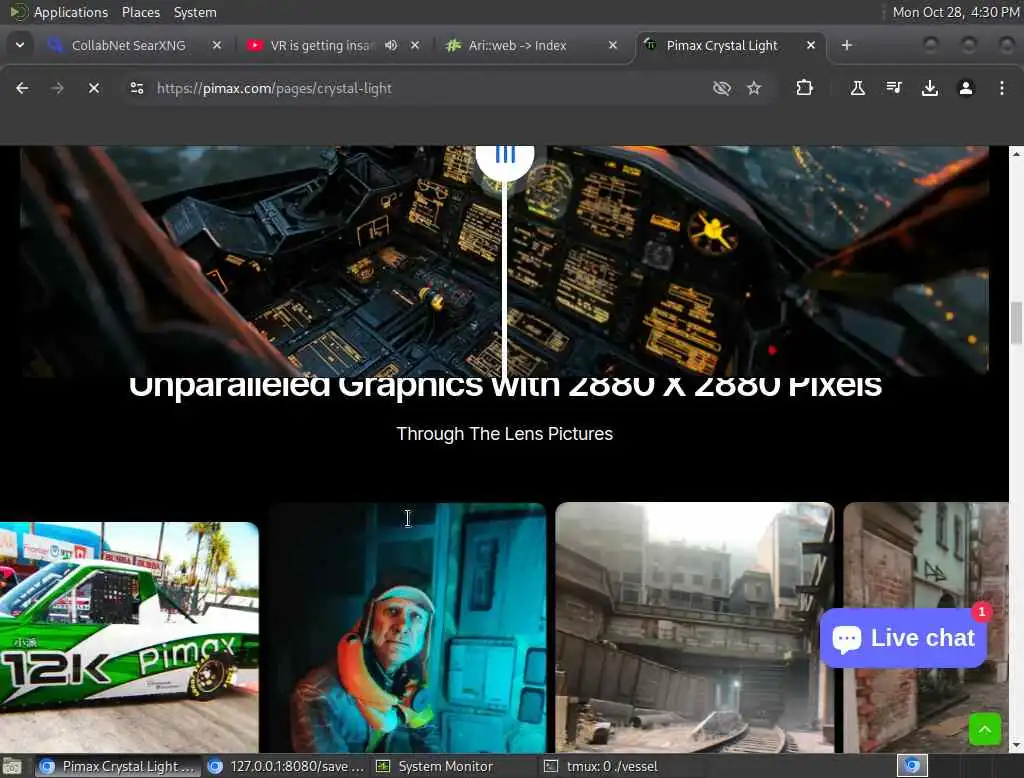
Task: Switch to Pimax Crystal Light taskbar window
Action: 118,766
